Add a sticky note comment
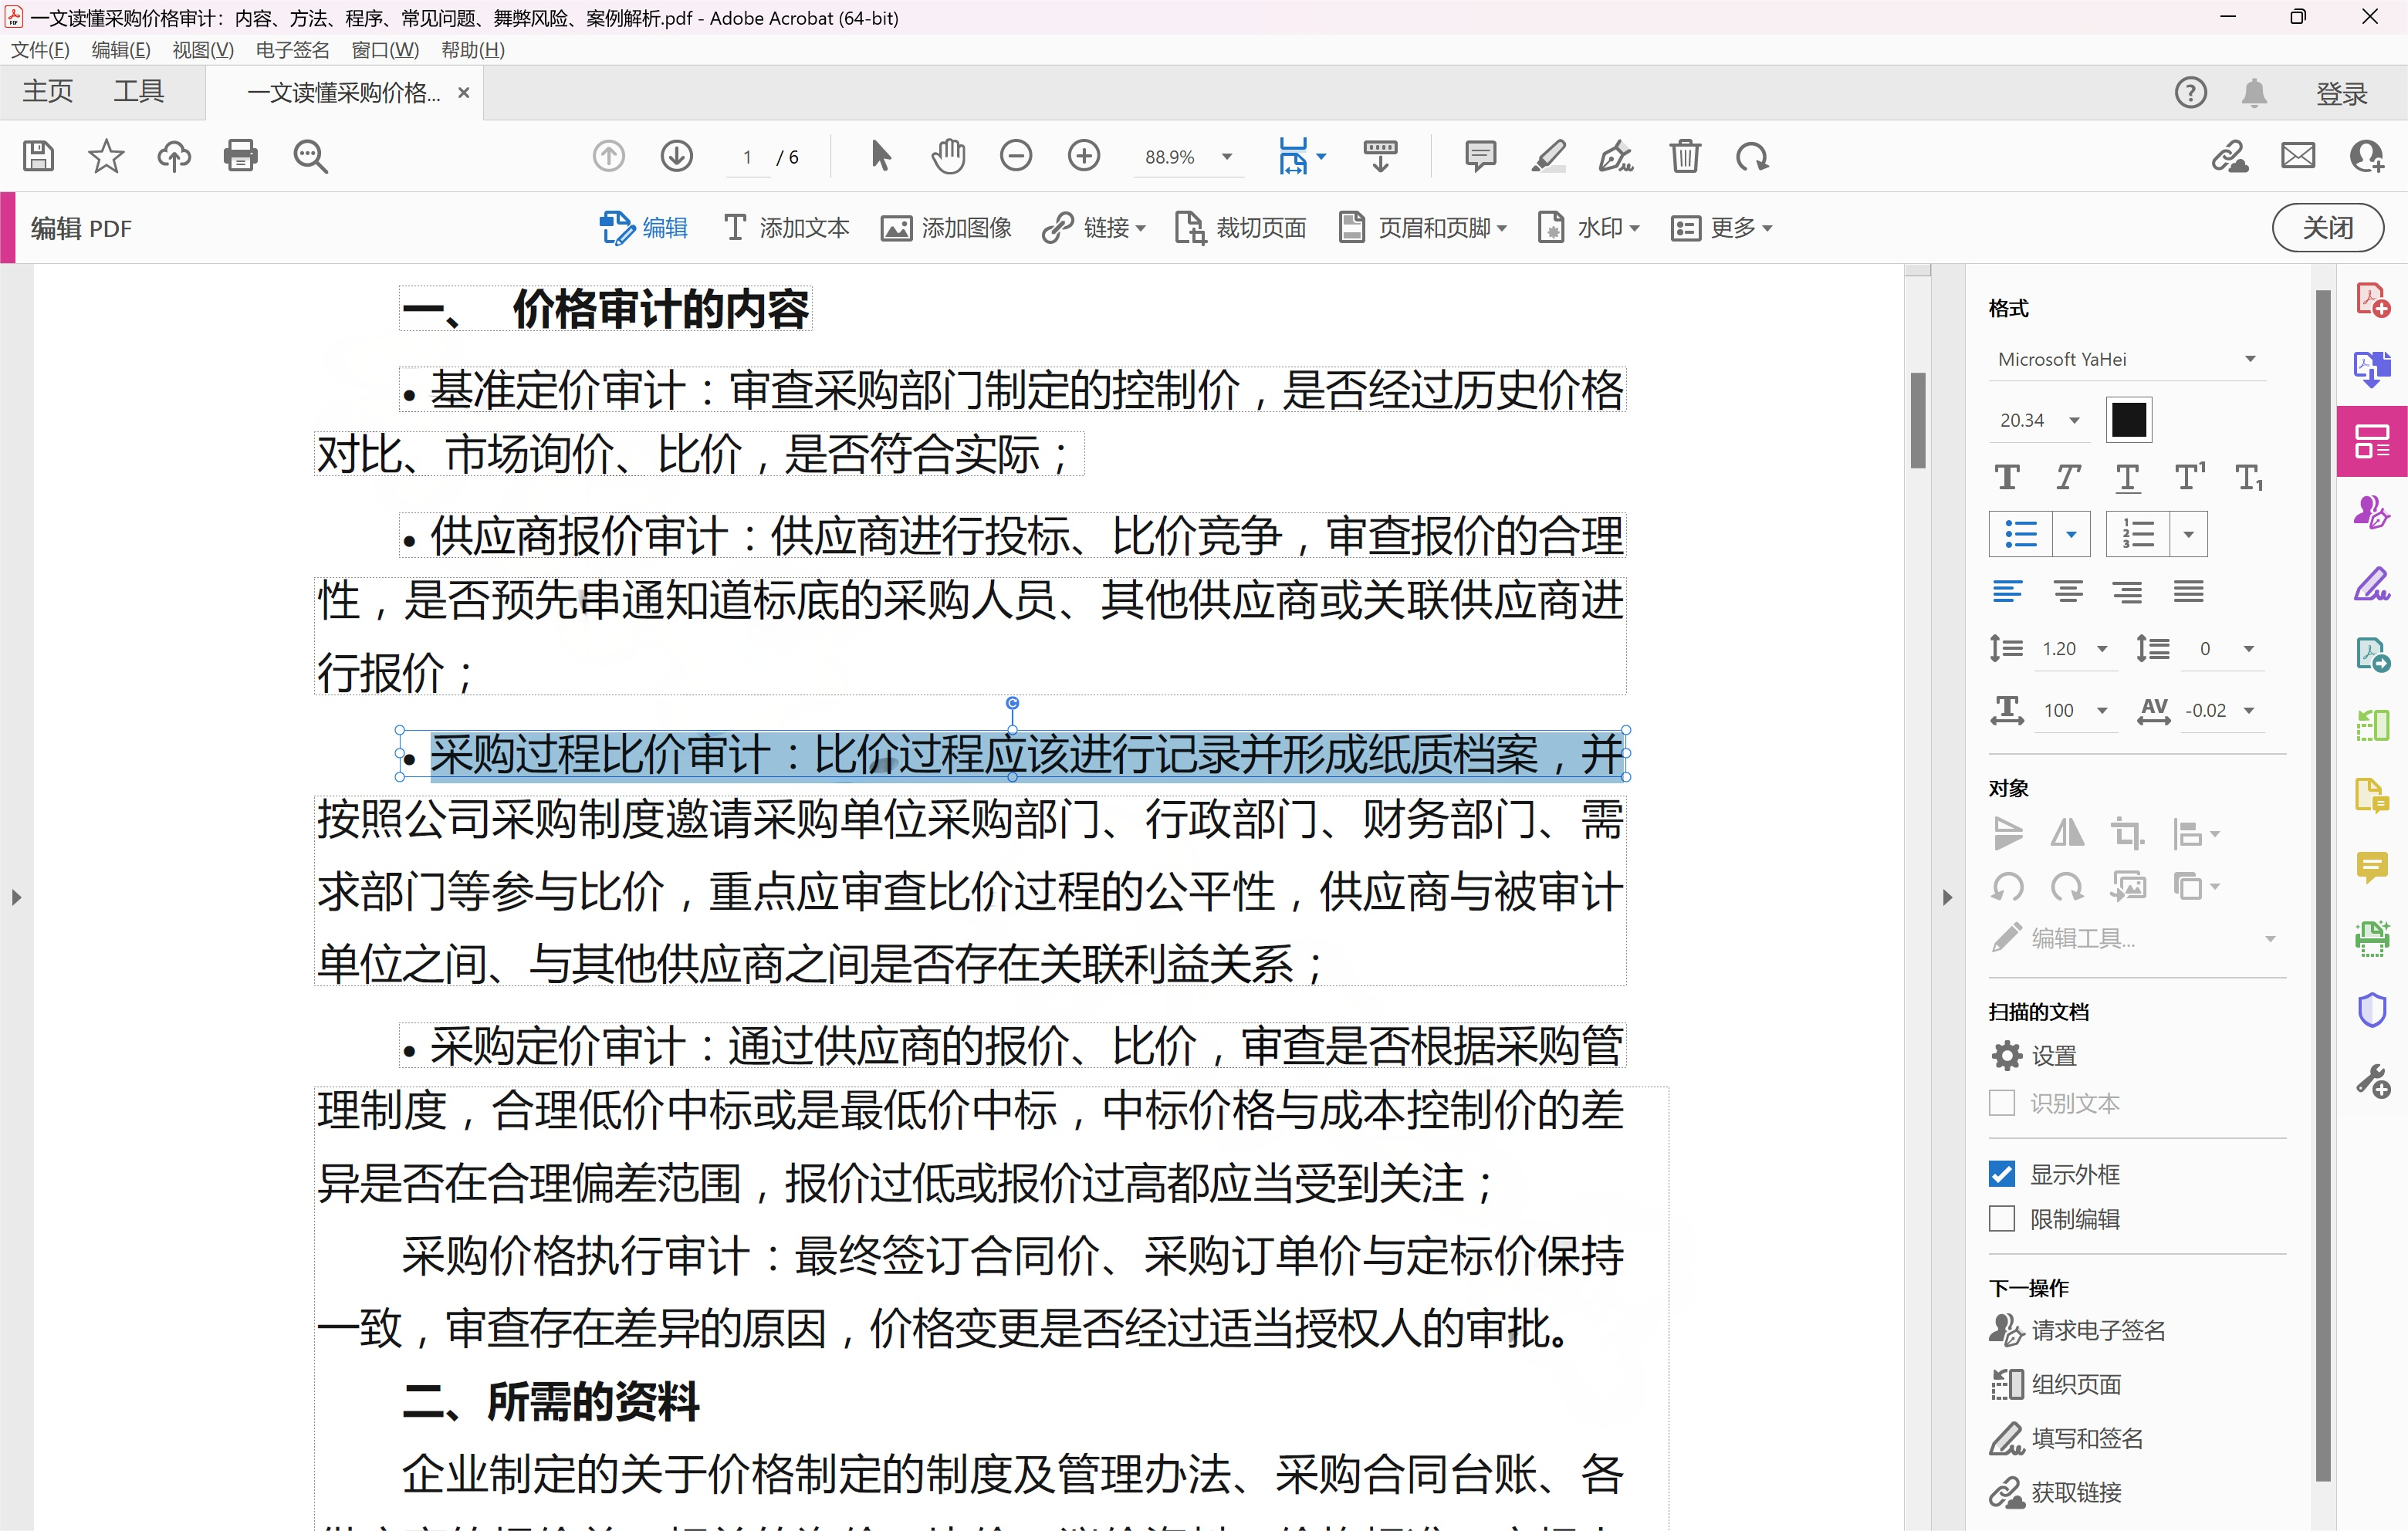Image resolution: width=2408 pixels, height=1531 pixels. [x=1480, y=156]
